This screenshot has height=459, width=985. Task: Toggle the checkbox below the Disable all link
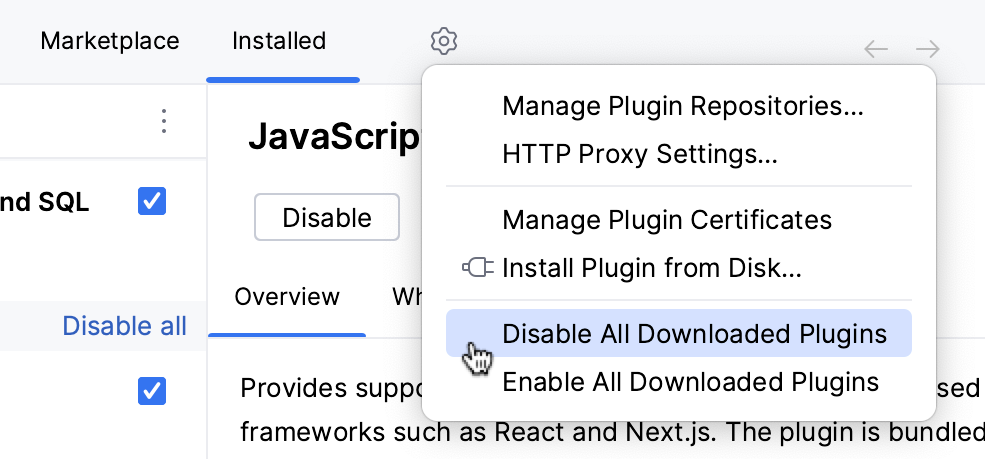152,390
